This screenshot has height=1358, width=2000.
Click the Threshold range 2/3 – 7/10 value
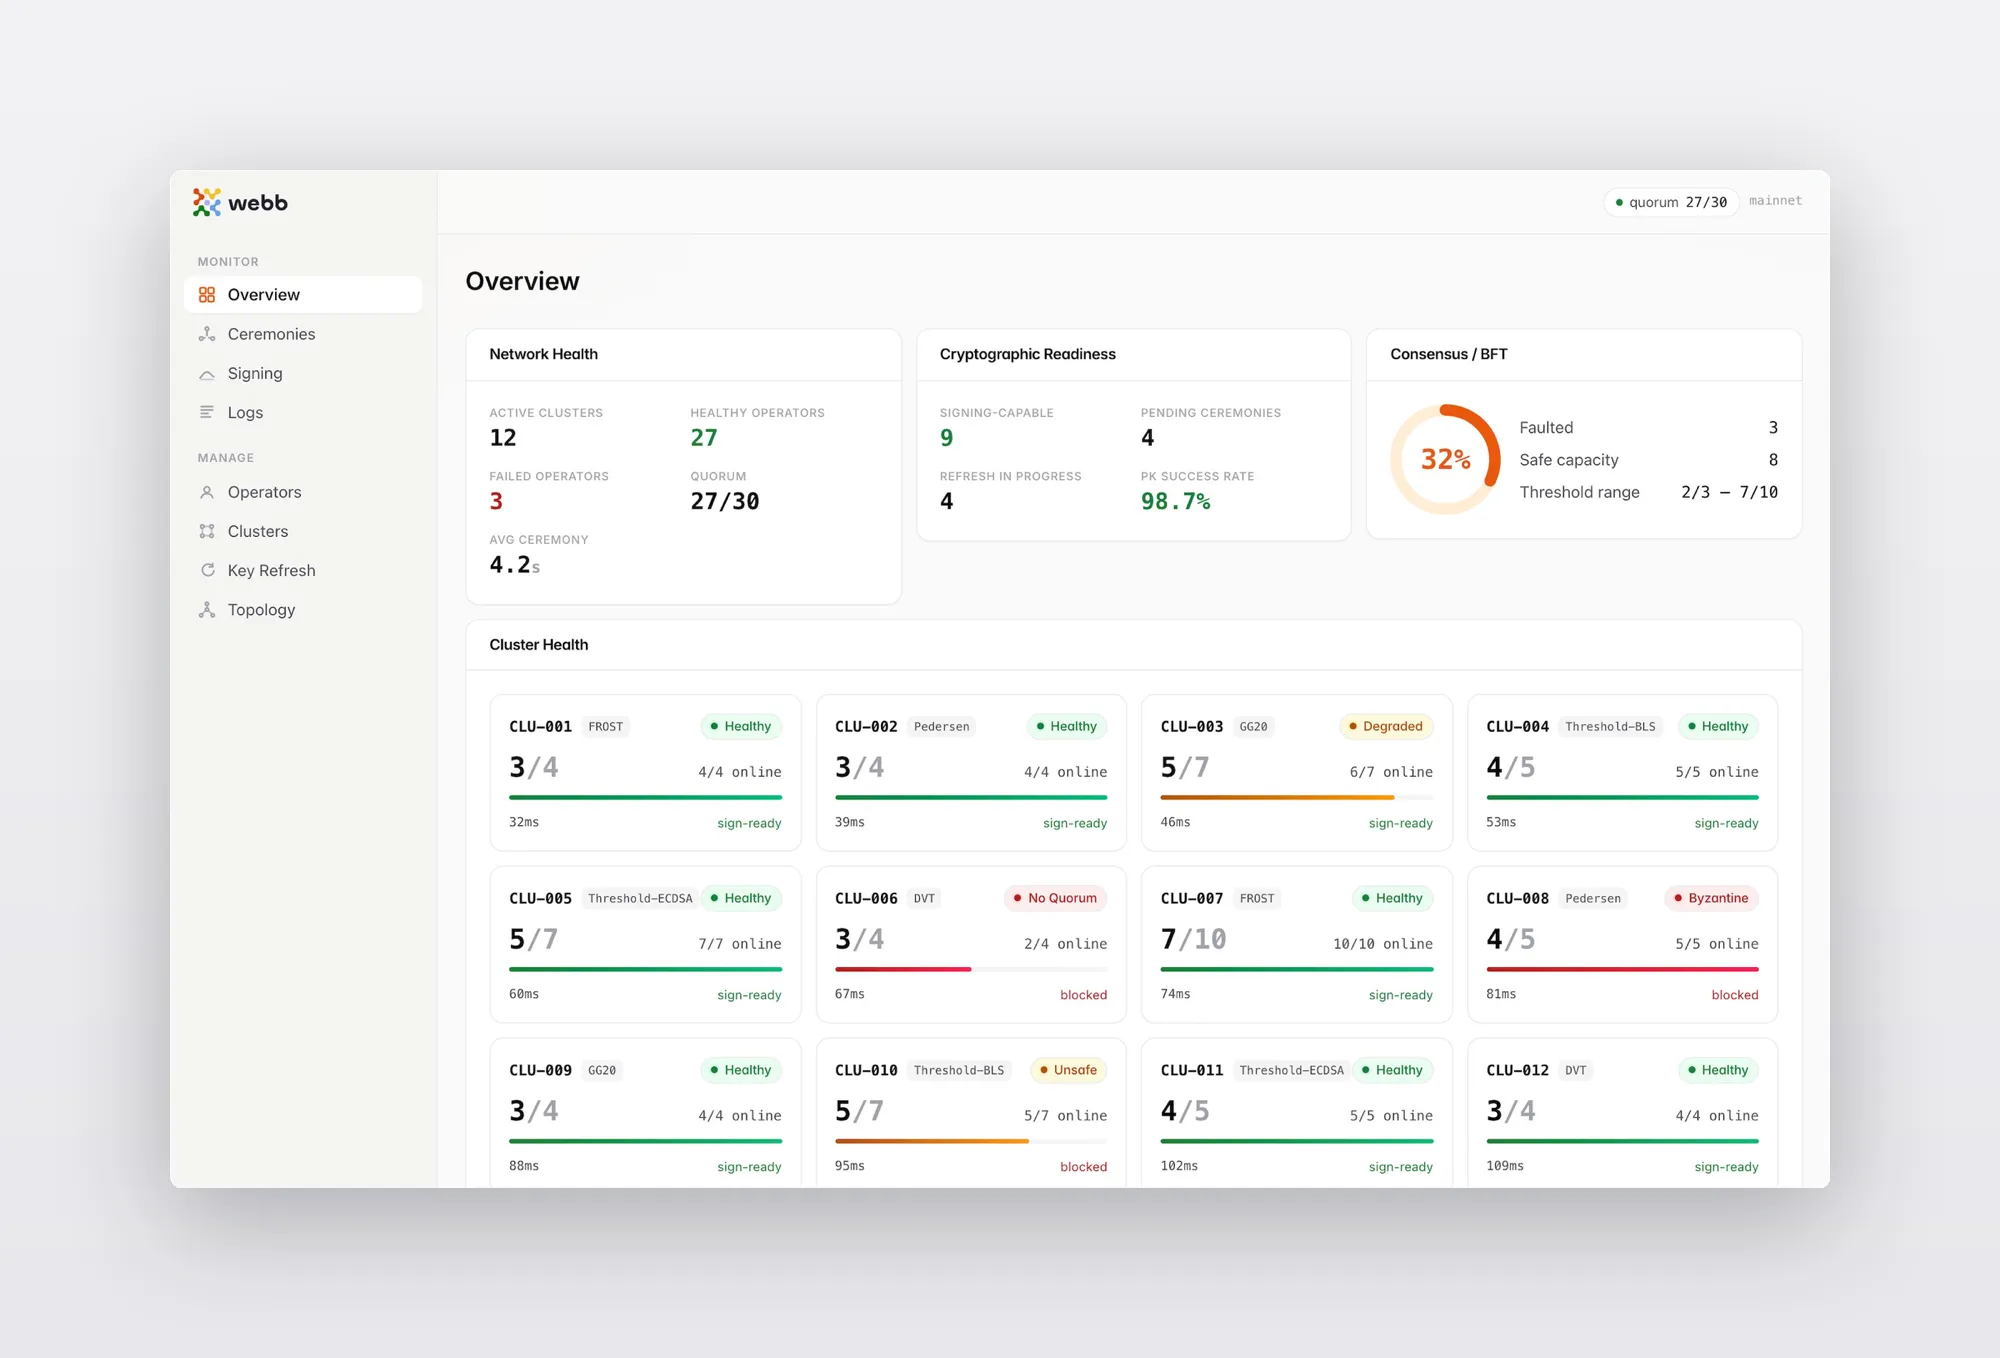point(1729,492)
